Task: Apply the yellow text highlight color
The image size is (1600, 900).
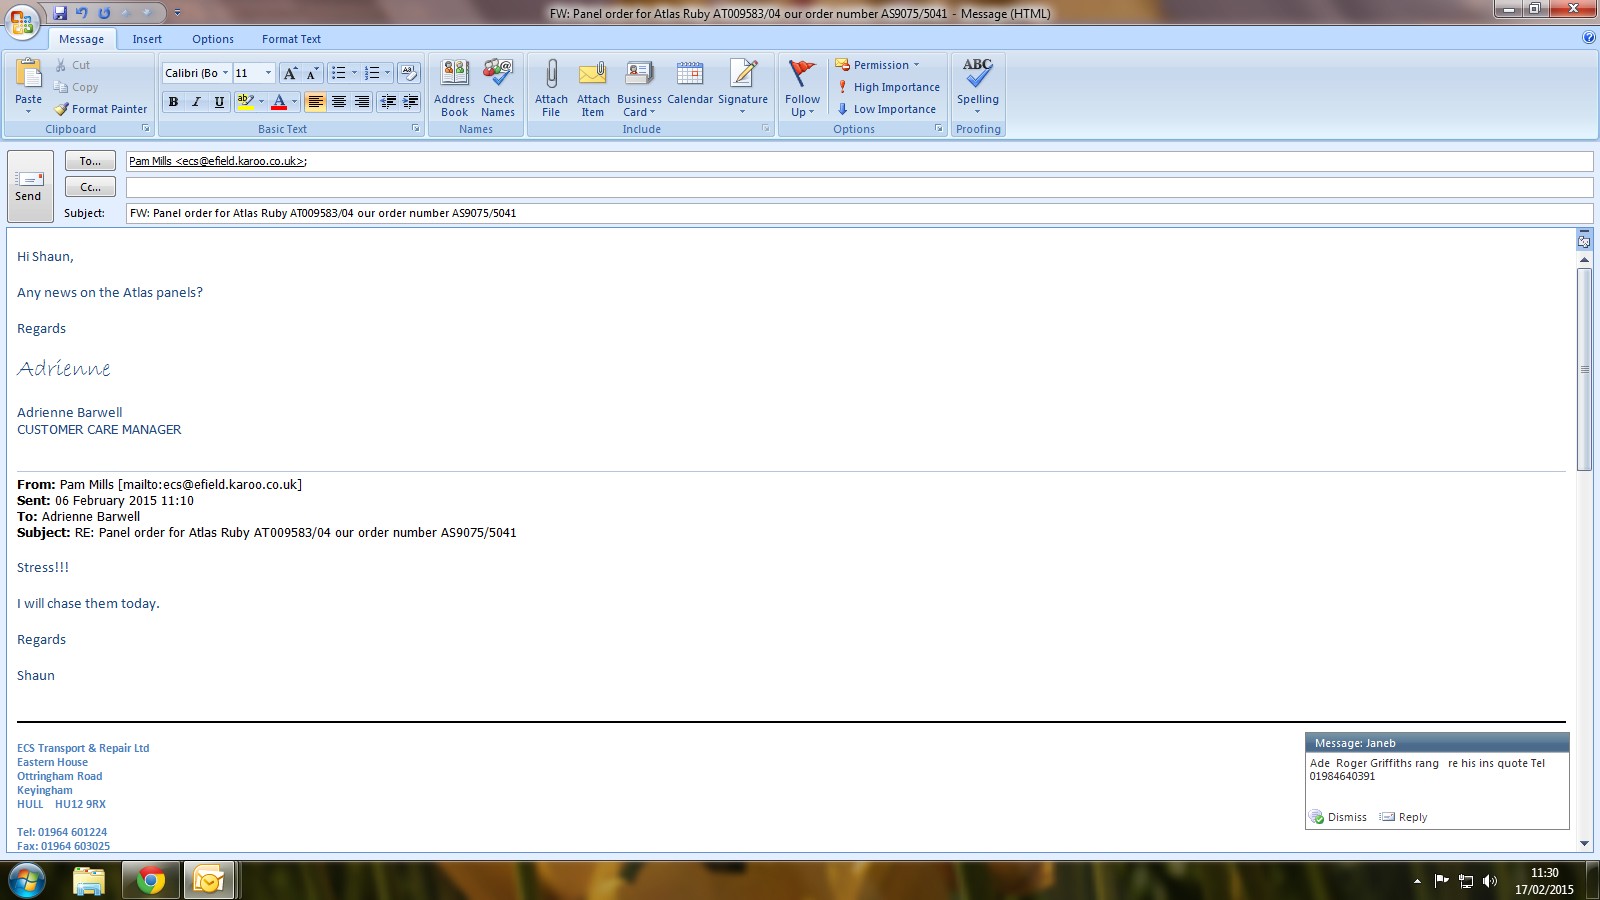Action: [245, 102]
